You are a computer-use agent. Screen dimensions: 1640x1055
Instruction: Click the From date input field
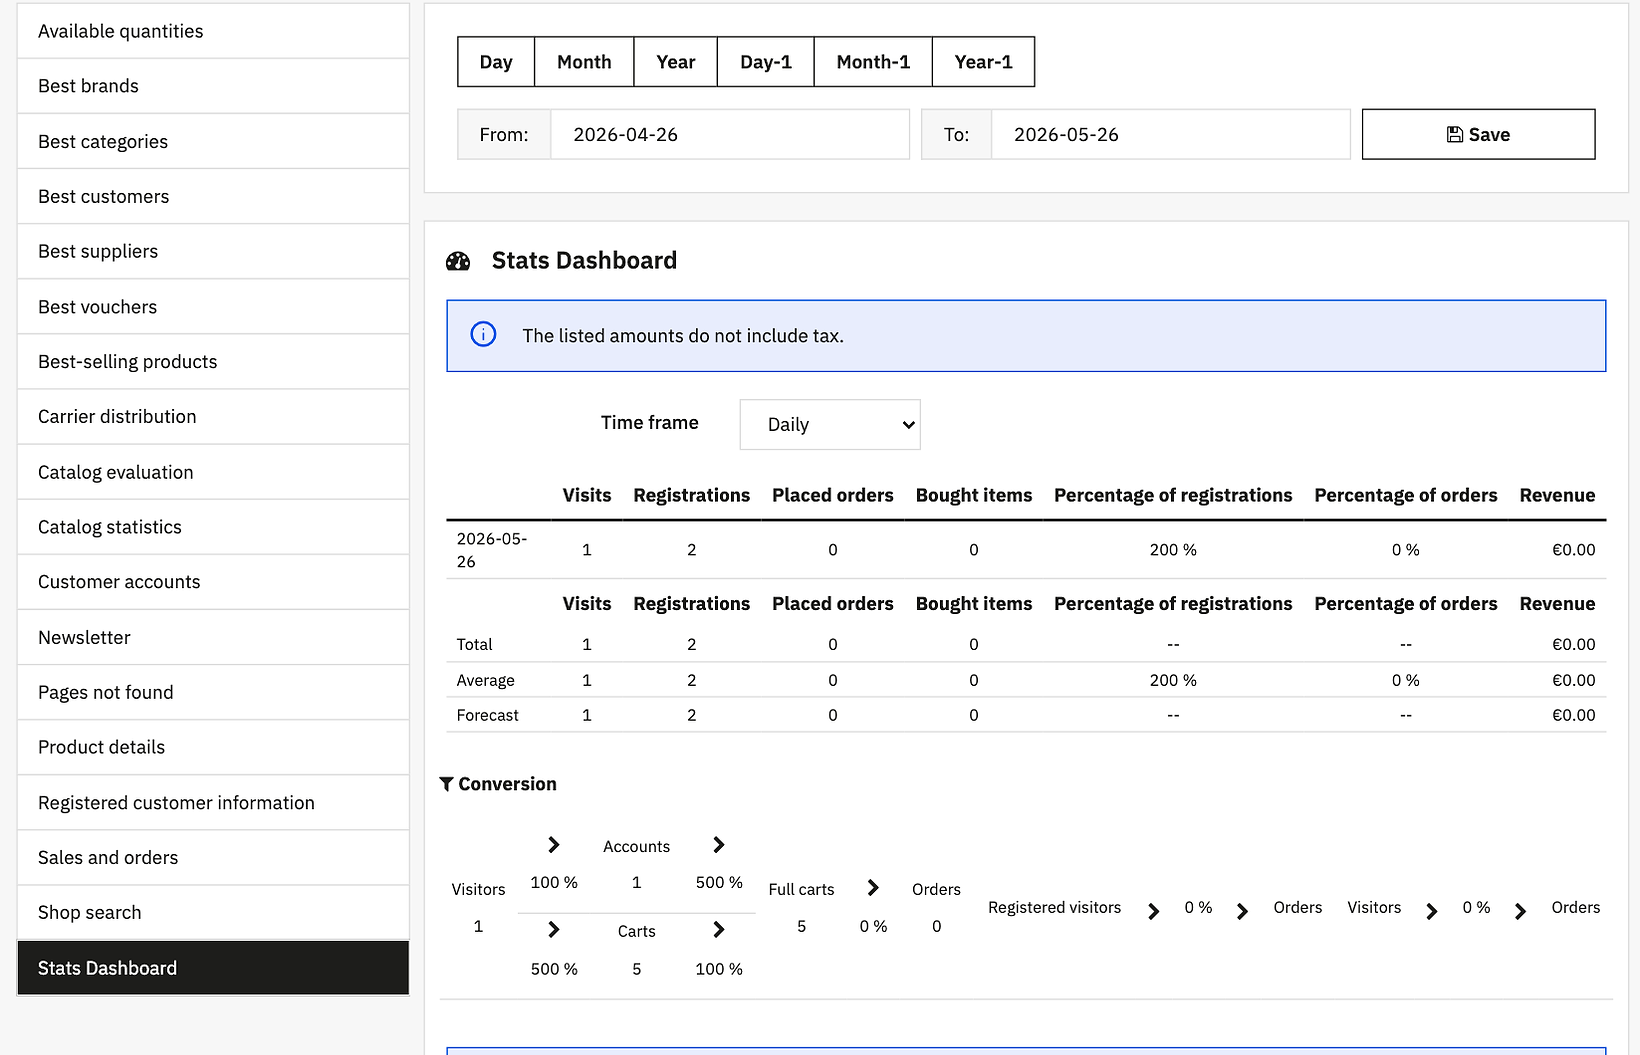pos(730,134)
